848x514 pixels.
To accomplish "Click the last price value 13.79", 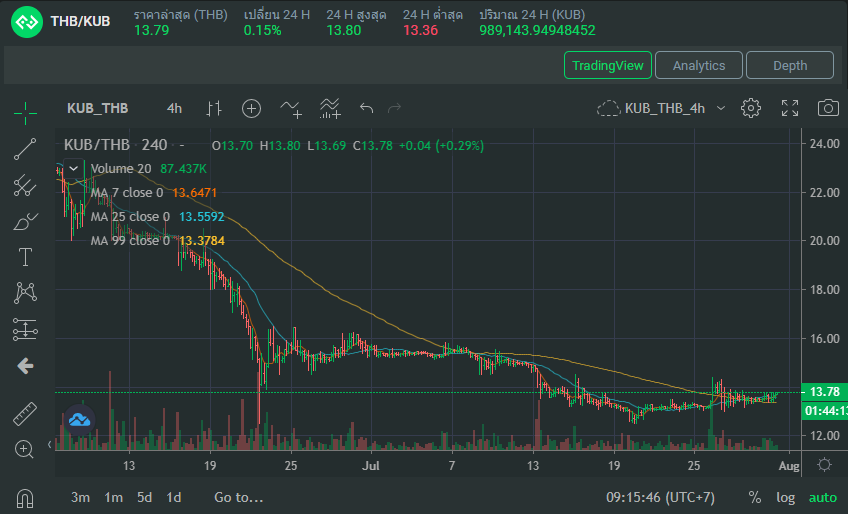I will tap(151, 30).
